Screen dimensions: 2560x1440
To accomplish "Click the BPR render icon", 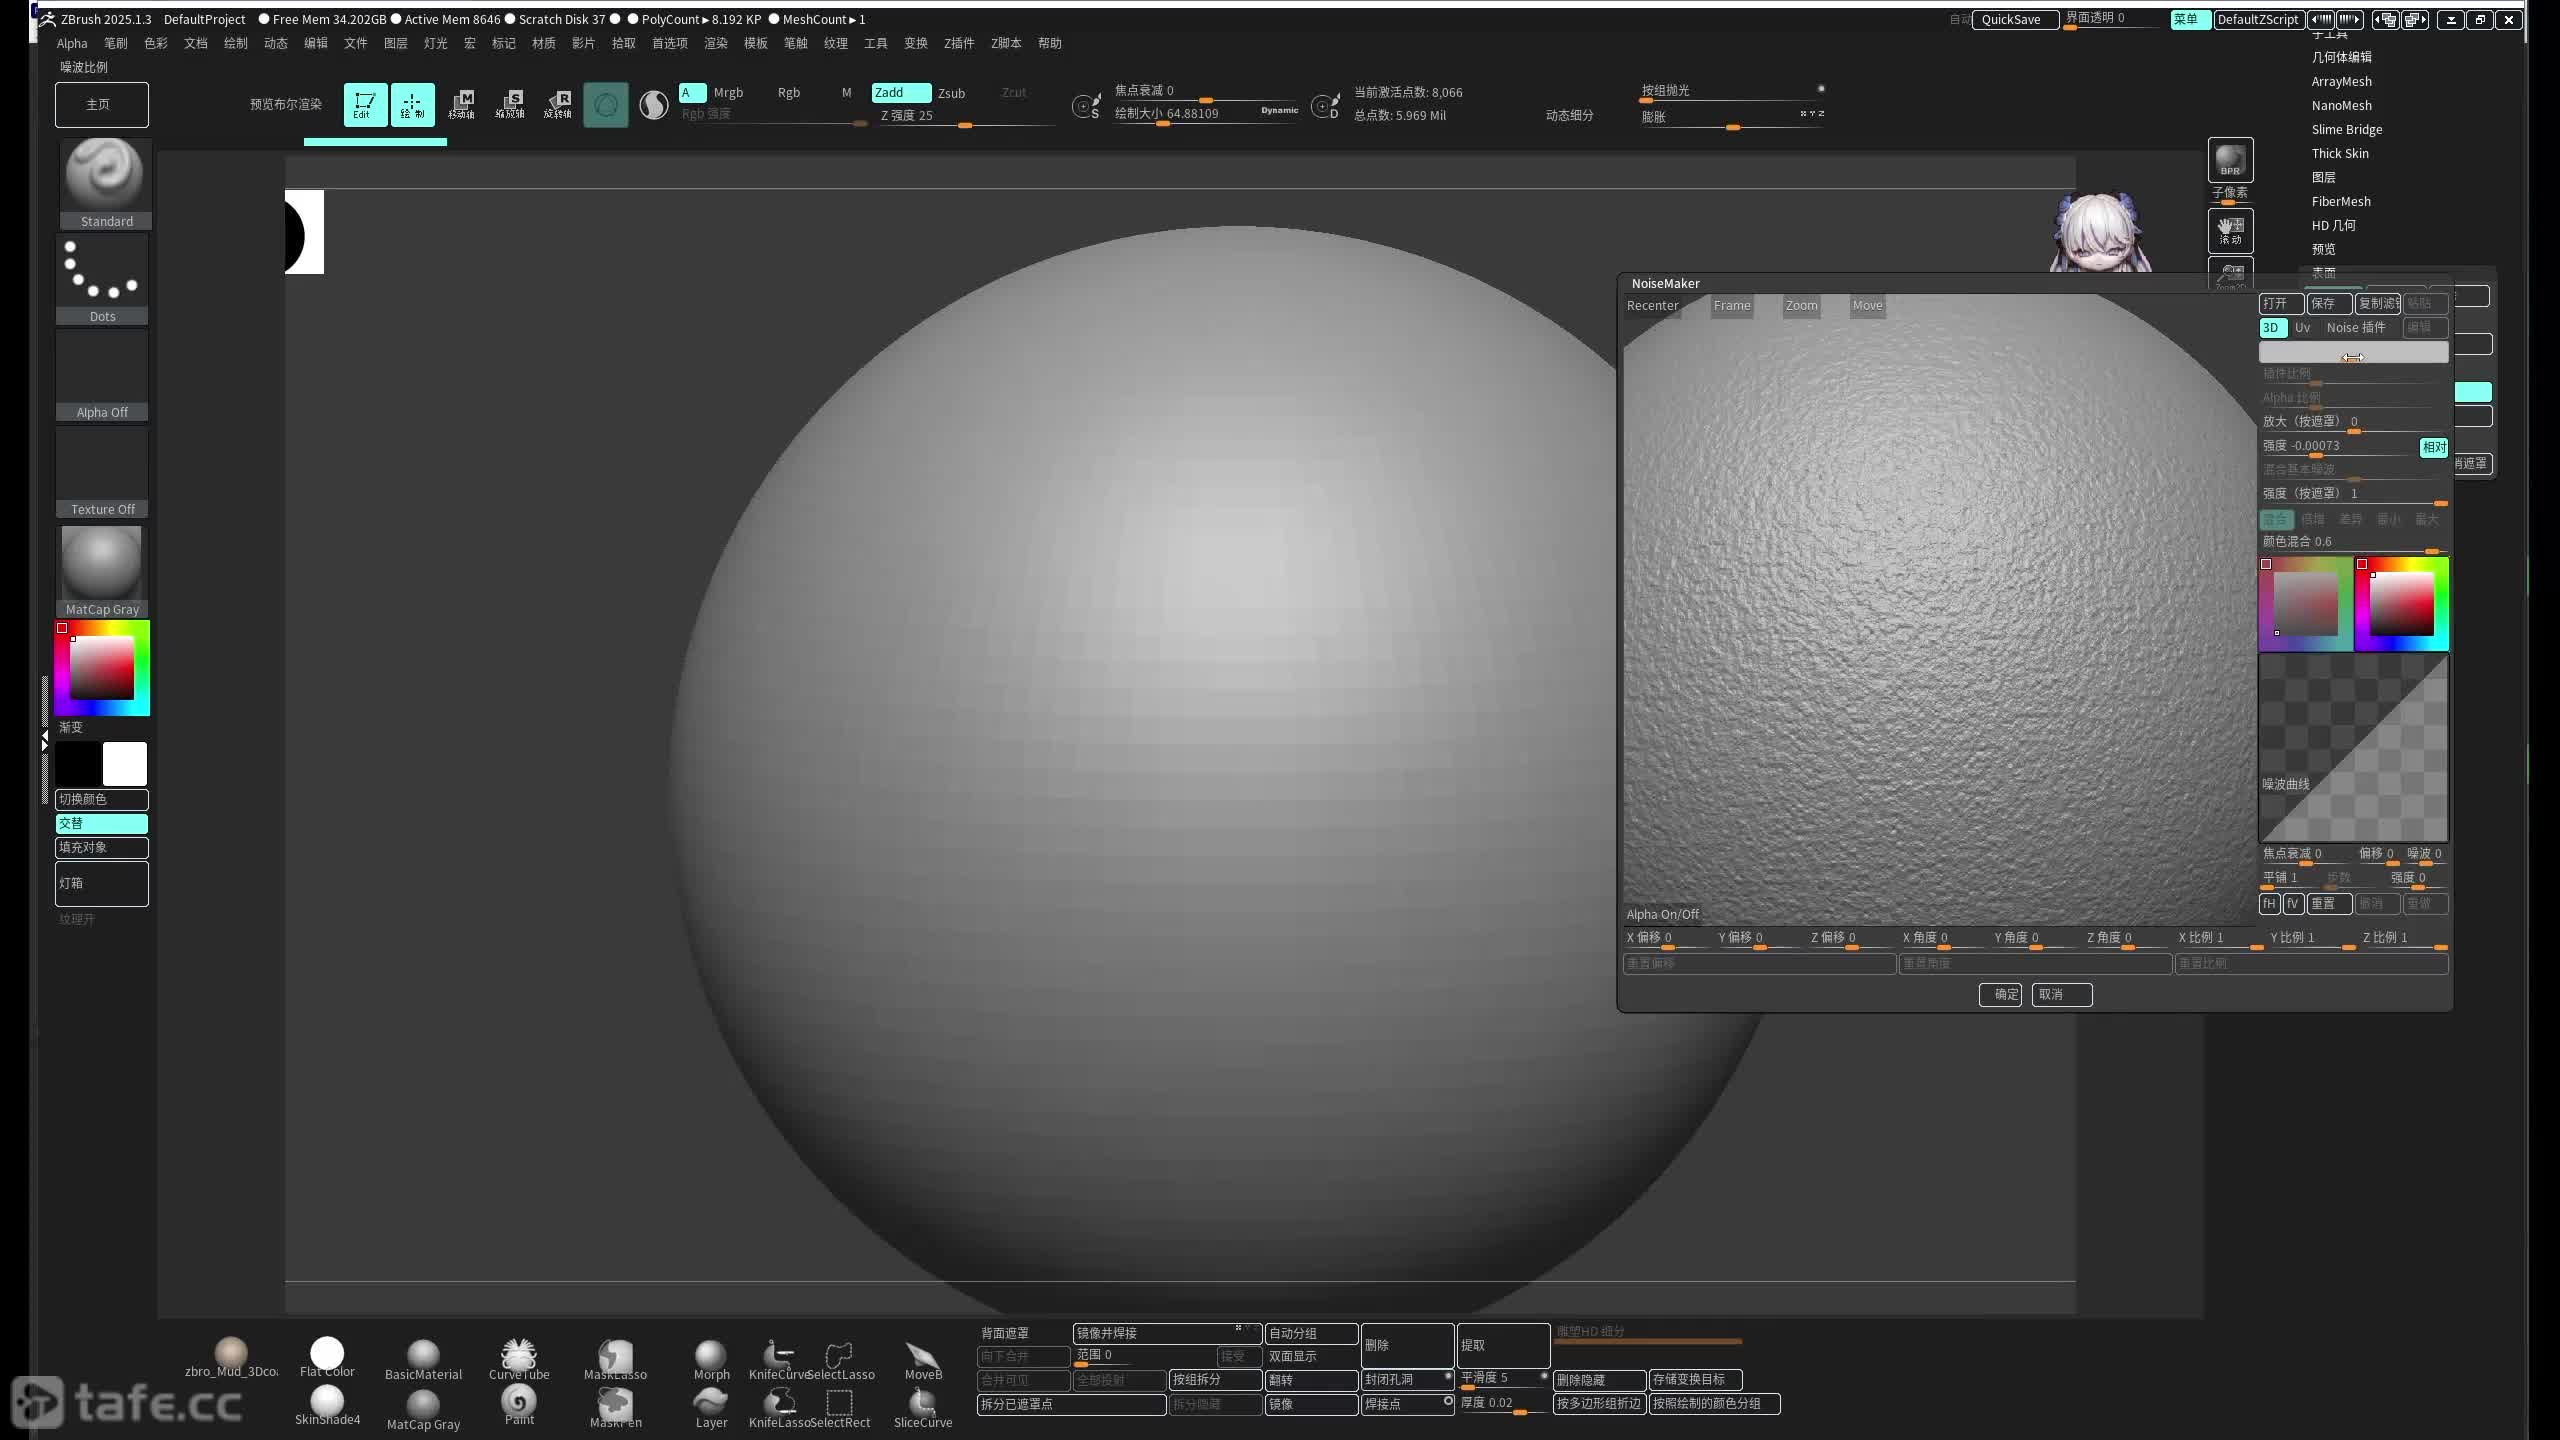I will click(2230, 160).
